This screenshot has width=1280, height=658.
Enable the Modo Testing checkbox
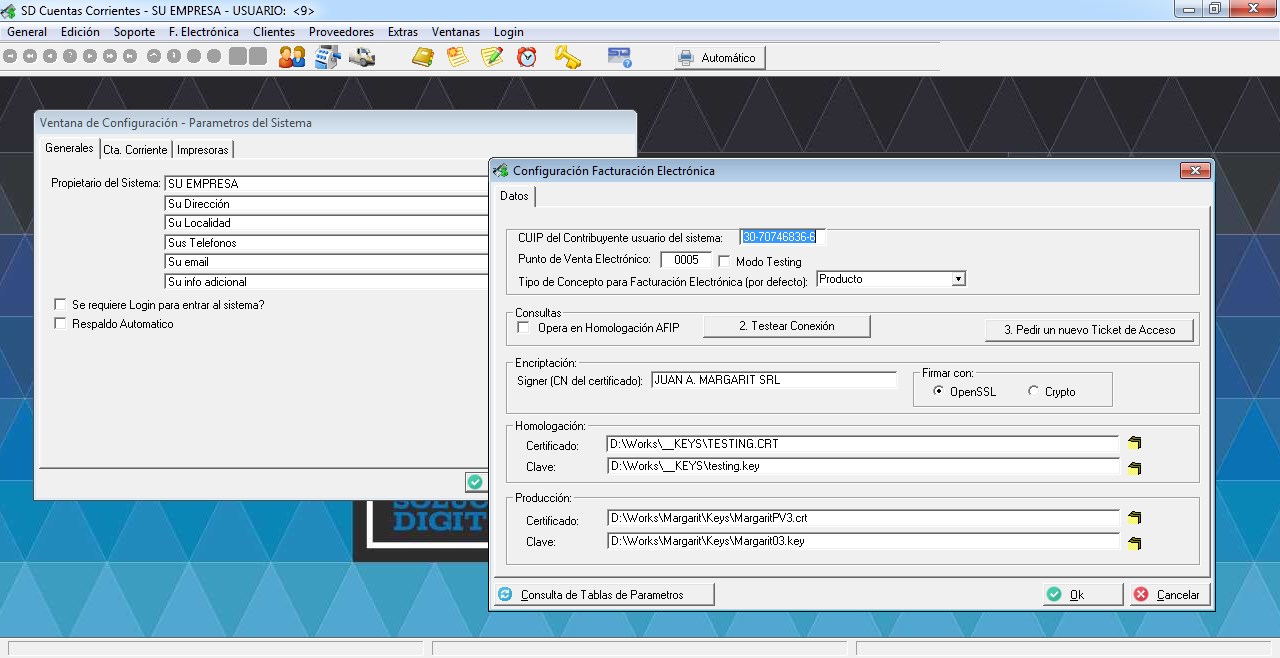(724, 261)
